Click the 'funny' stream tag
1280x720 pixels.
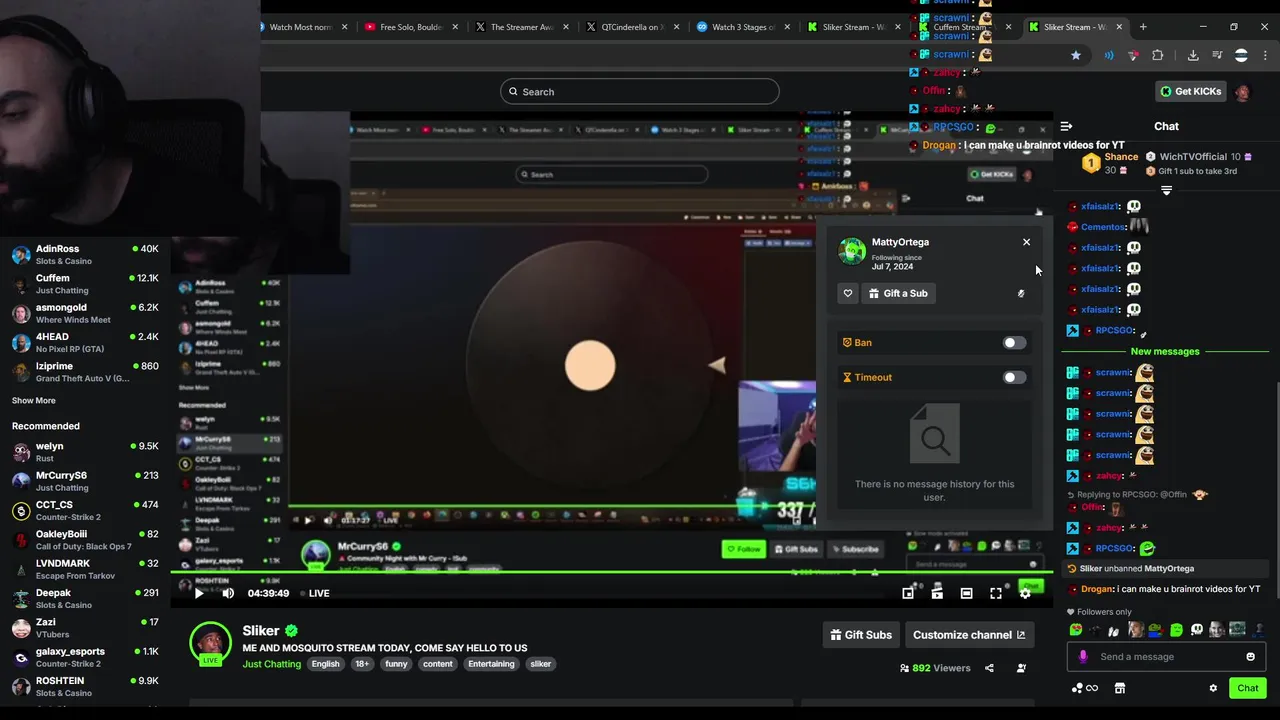point(396,664)
